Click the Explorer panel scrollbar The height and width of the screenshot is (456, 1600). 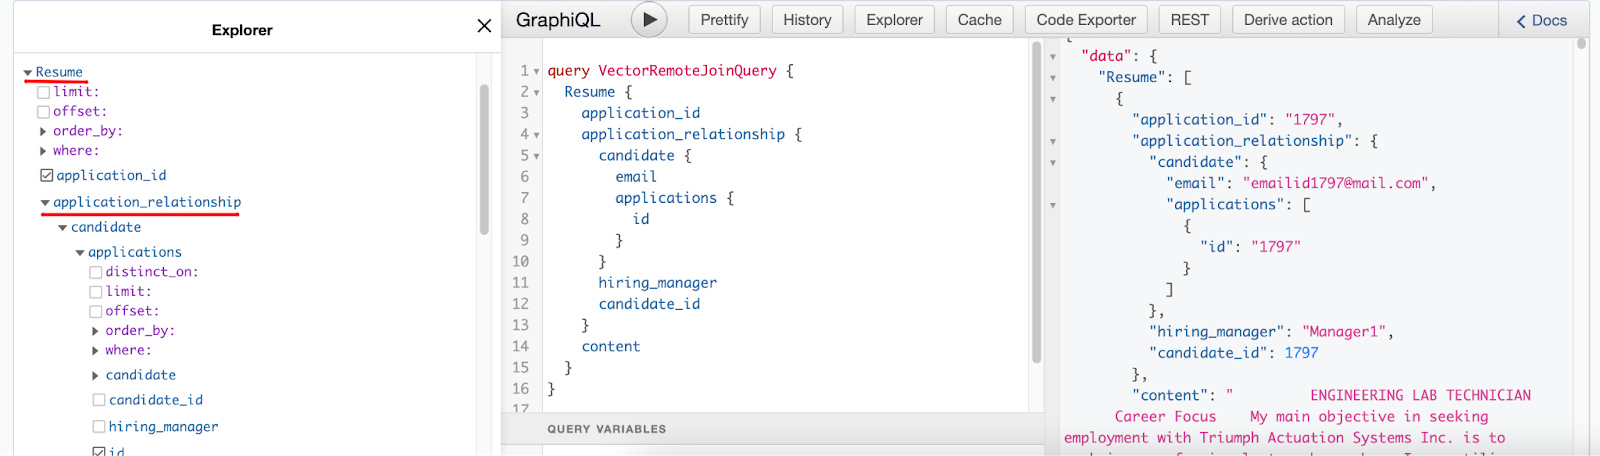(484, 160)
